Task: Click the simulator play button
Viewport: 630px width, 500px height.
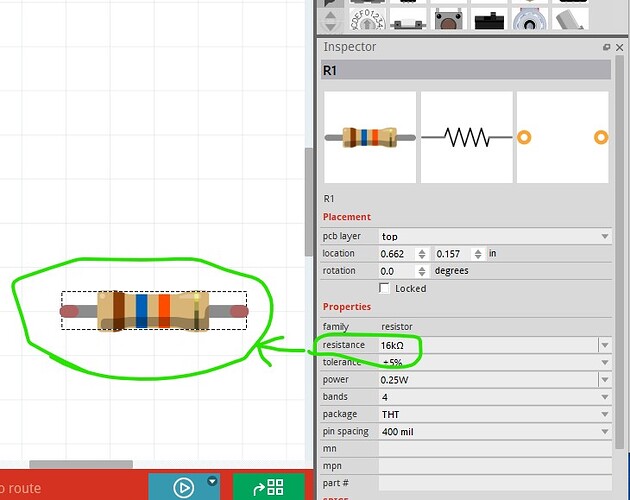Action: (184, 487)
